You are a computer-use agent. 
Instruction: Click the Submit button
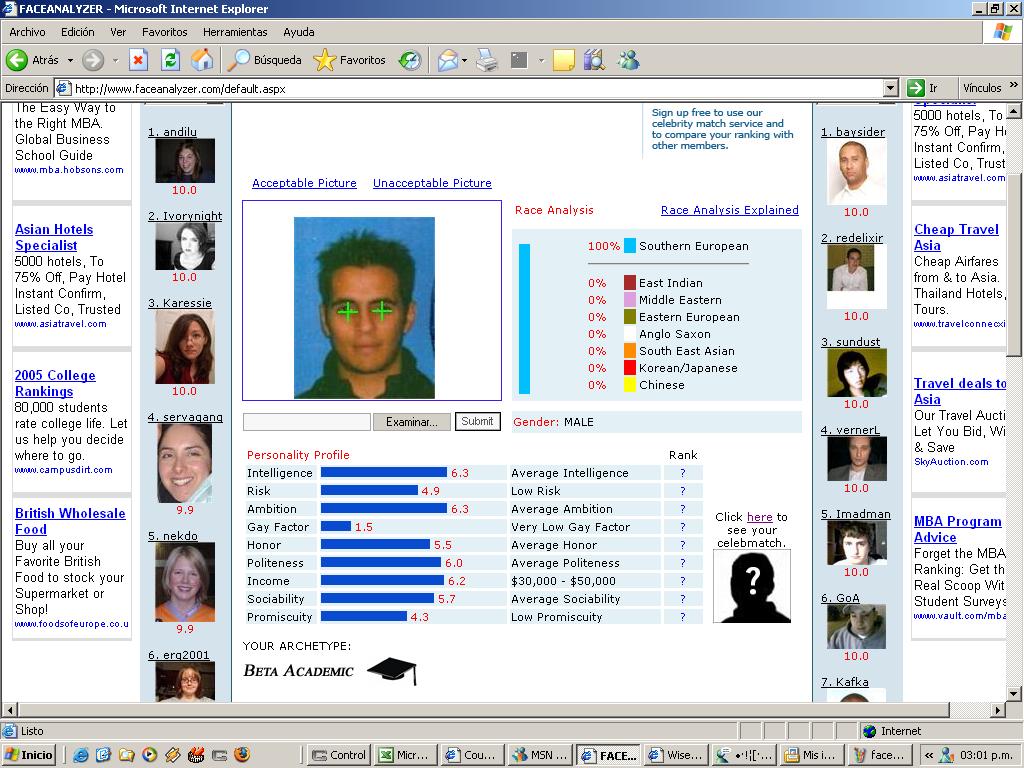point(477,421)
